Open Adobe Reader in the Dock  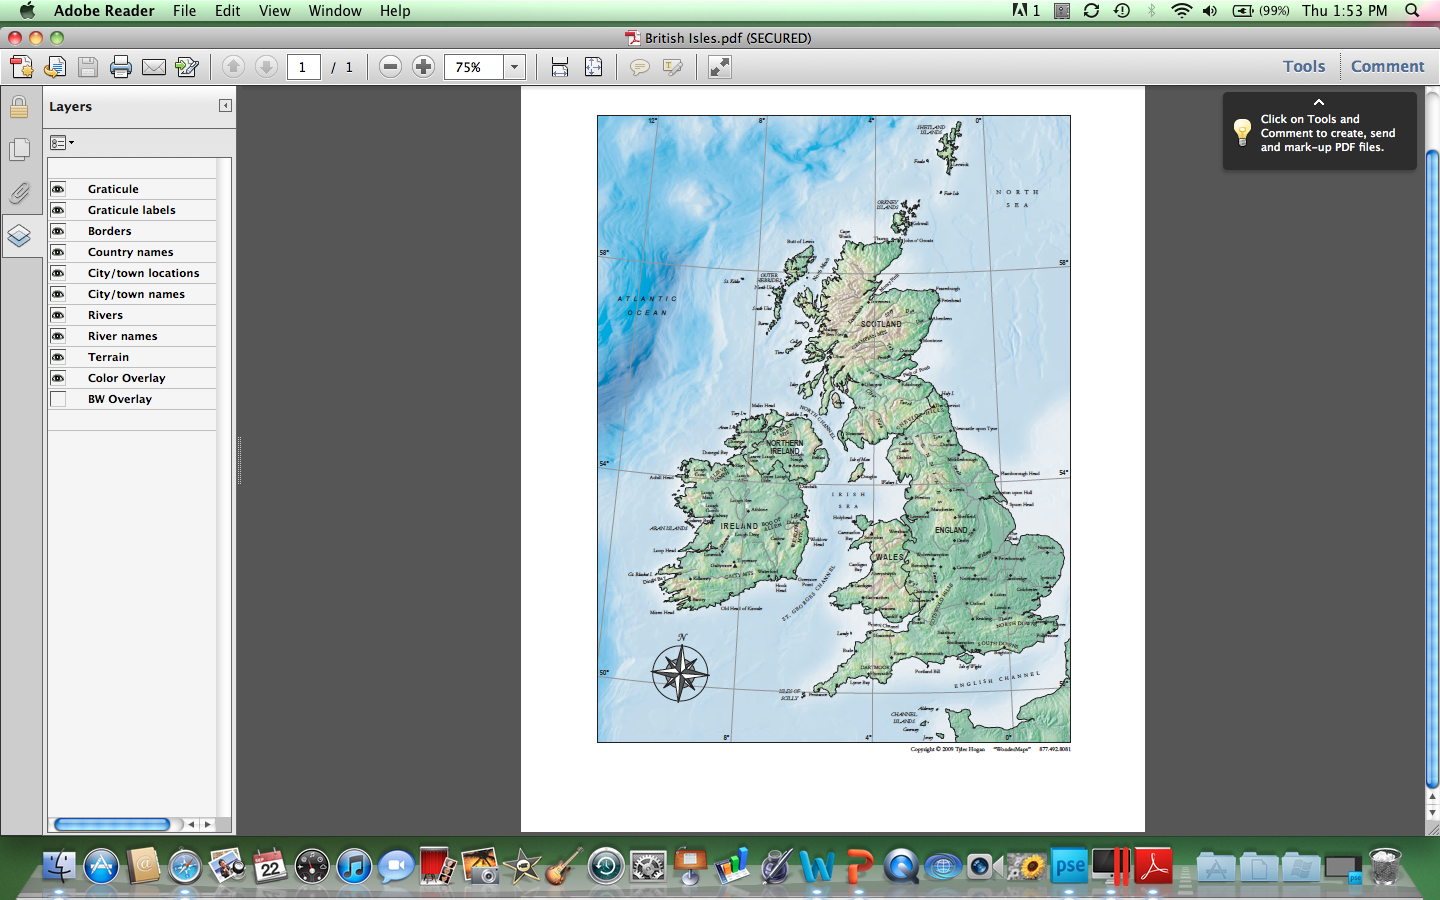[1153, 867]
